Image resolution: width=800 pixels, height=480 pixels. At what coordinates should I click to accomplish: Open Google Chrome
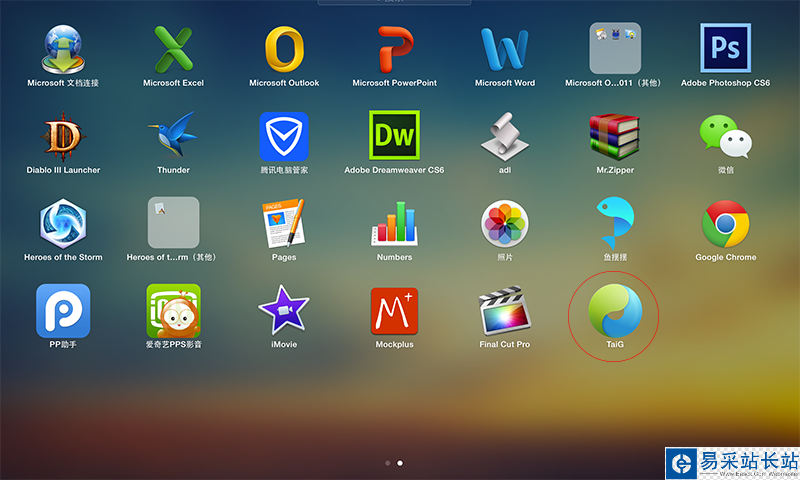[x=726, y=223]
